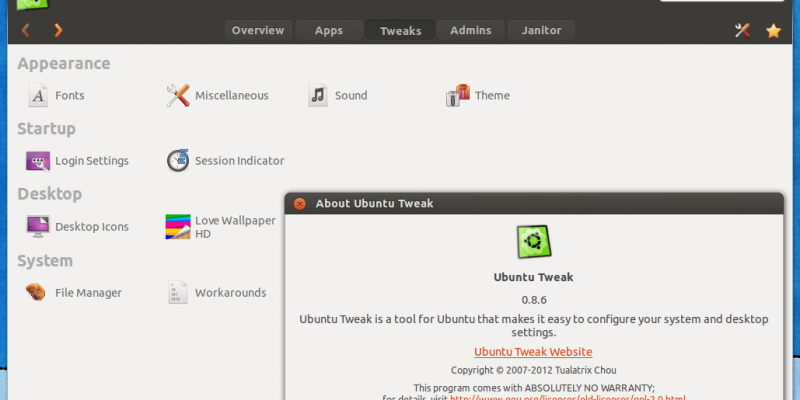Click the bold Ubuntu Tweak name in dialog

pos(533,277)
